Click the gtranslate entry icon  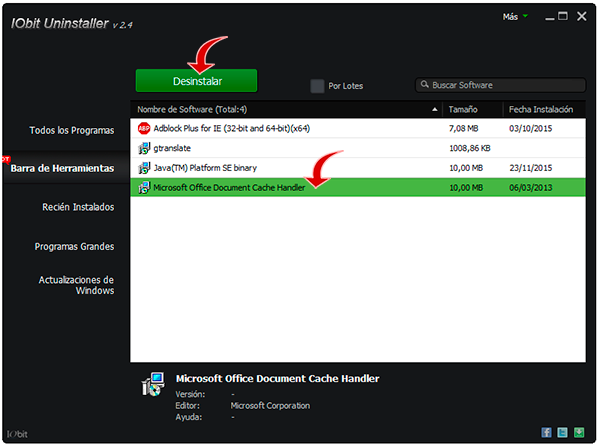click(143, 148)
